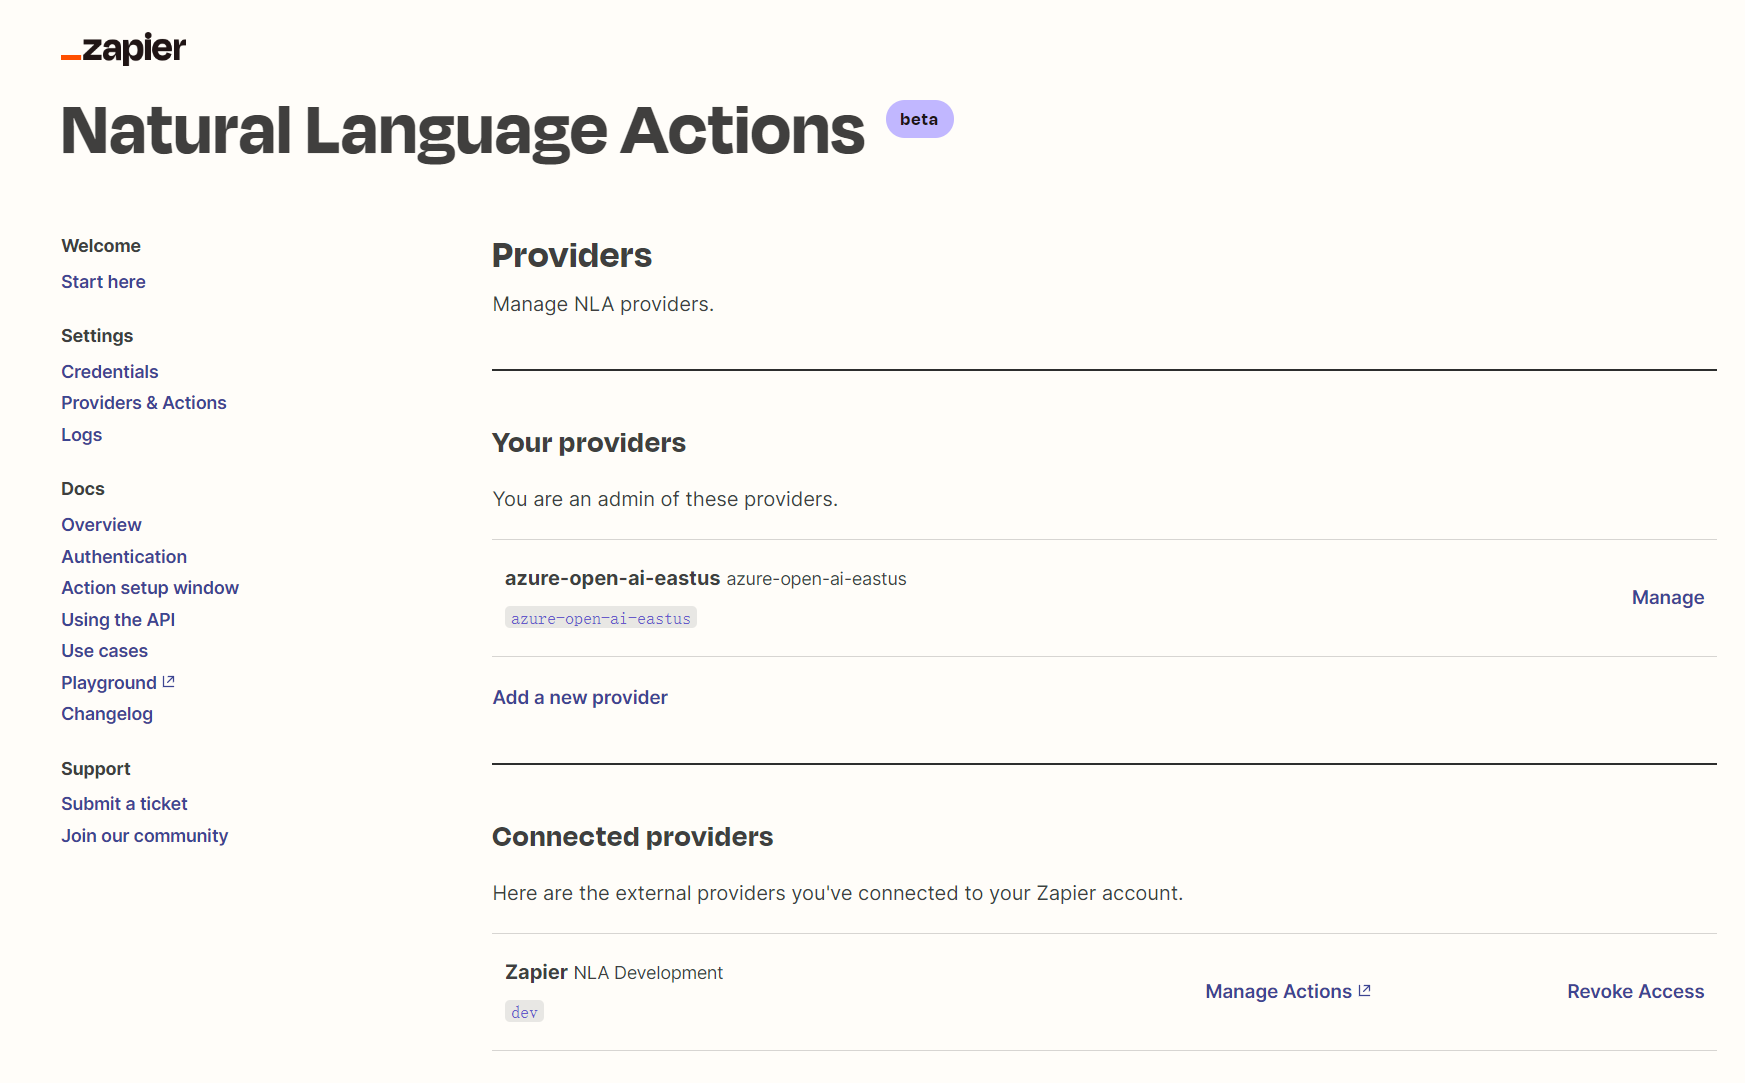Open Providers & Actions settings

[x=144, y=403]
